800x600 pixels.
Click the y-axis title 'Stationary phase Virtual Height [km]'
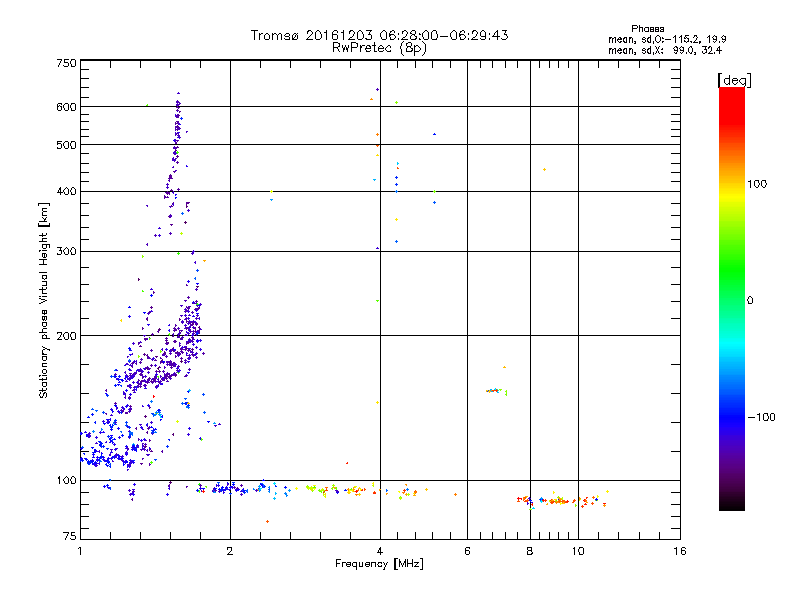(43, 301)
